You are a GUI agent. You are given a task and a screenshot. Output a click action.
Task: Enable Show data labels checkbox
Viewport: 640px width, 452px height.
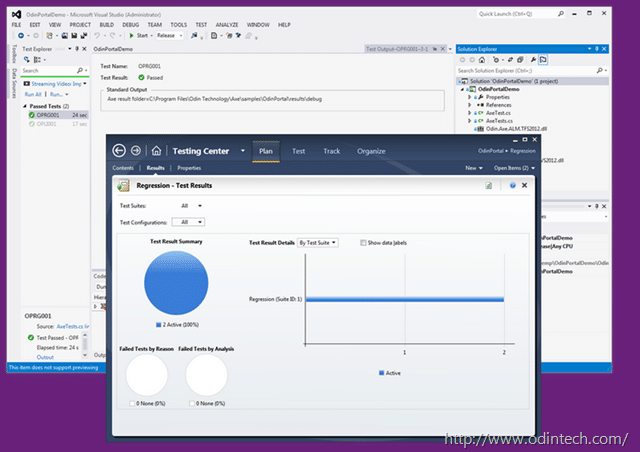pyautogui.click(x=363, y=243)
